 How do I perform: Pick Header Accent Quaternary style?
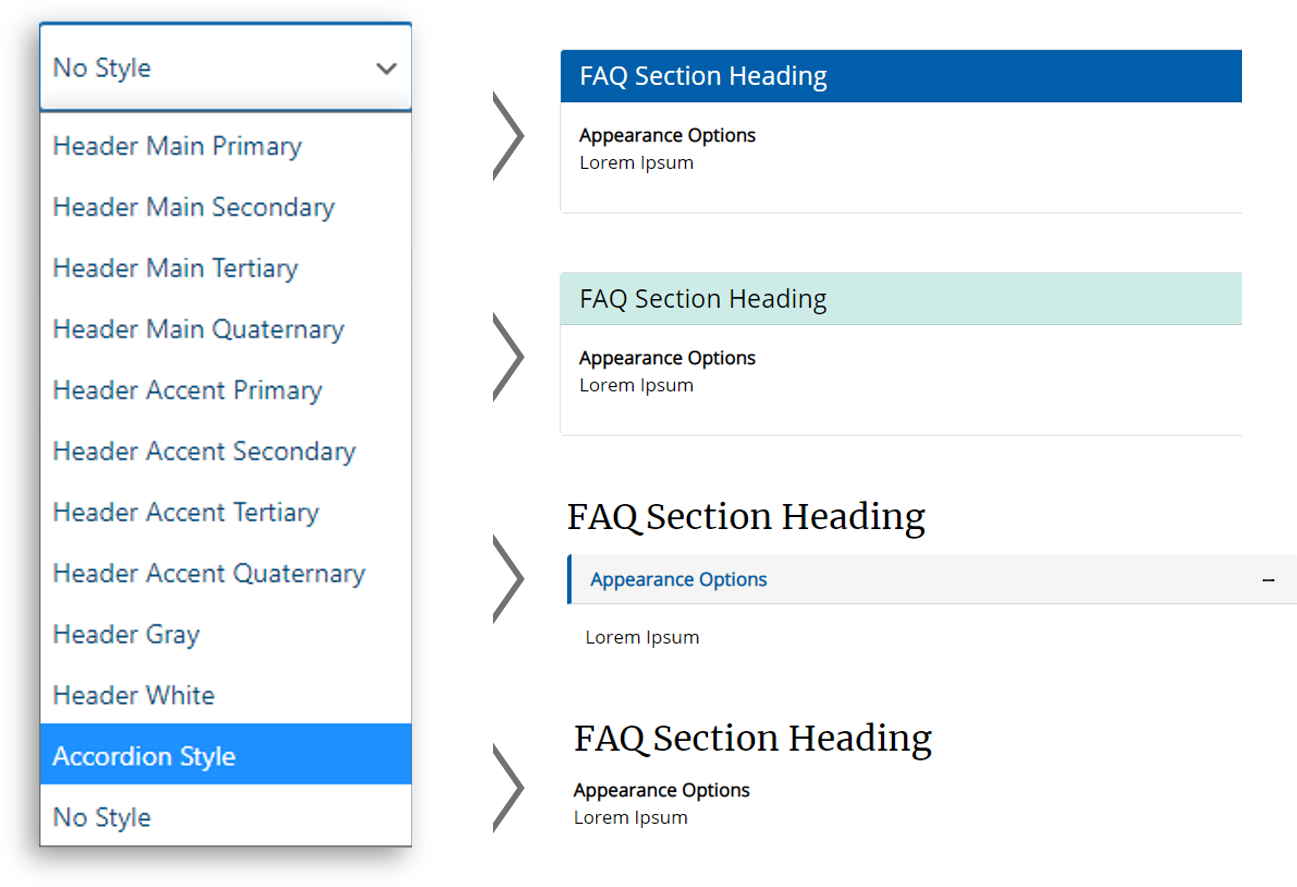tap(209, 573)
